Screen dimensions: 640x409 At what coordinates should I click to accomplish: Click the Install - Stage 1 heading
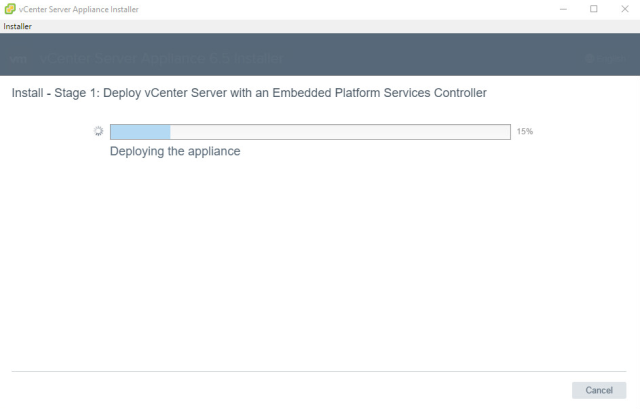point(249,93)
